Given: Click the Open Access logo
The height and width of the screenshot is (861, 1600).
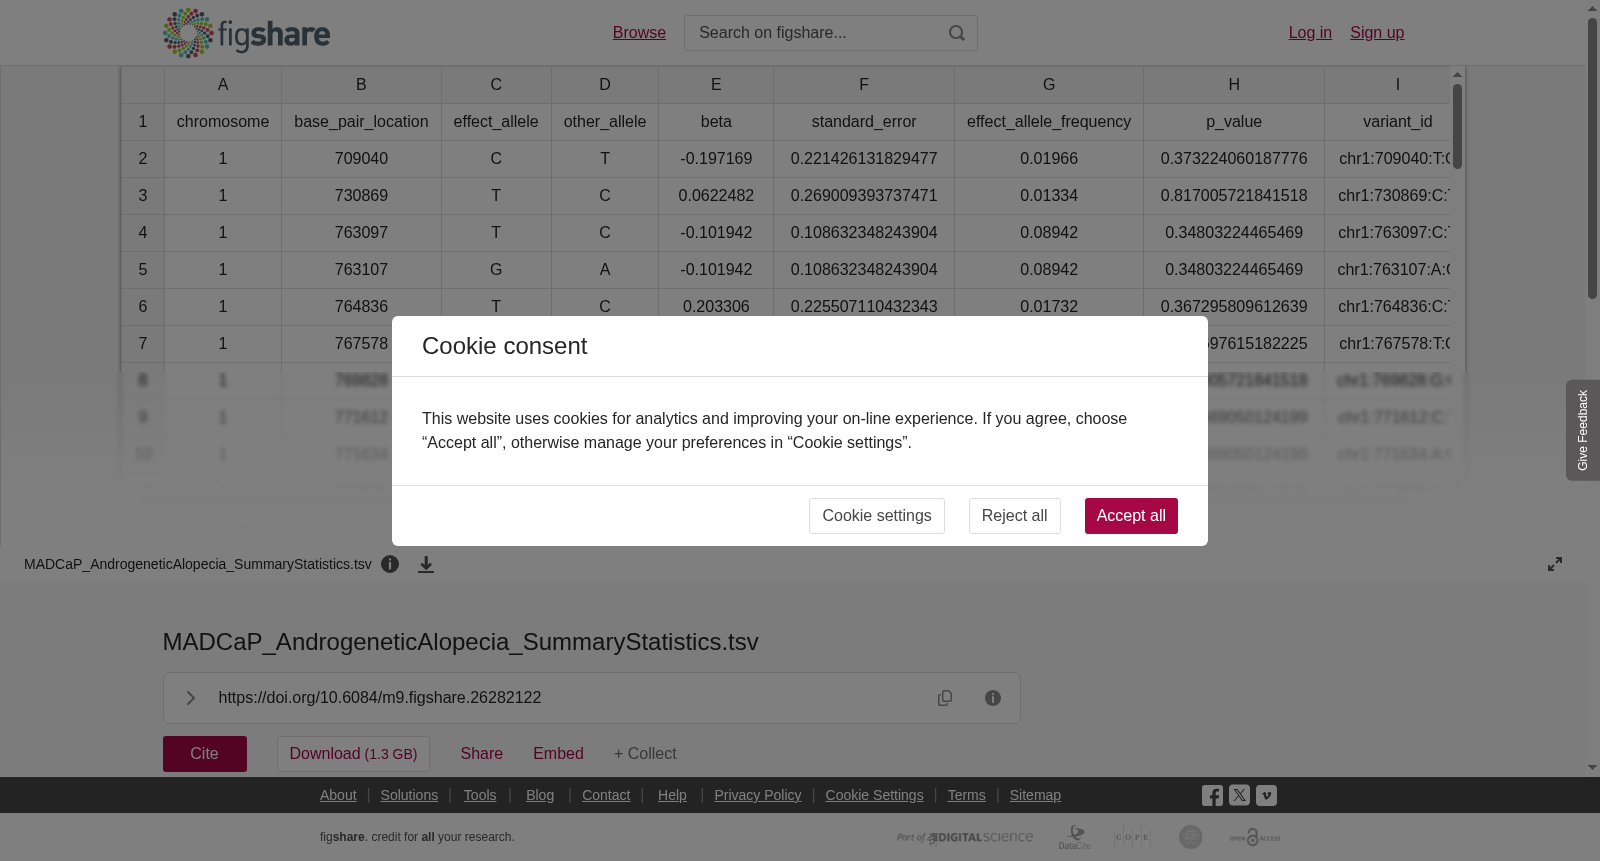Looking at the screenshot, I should tap(1255, 837).
